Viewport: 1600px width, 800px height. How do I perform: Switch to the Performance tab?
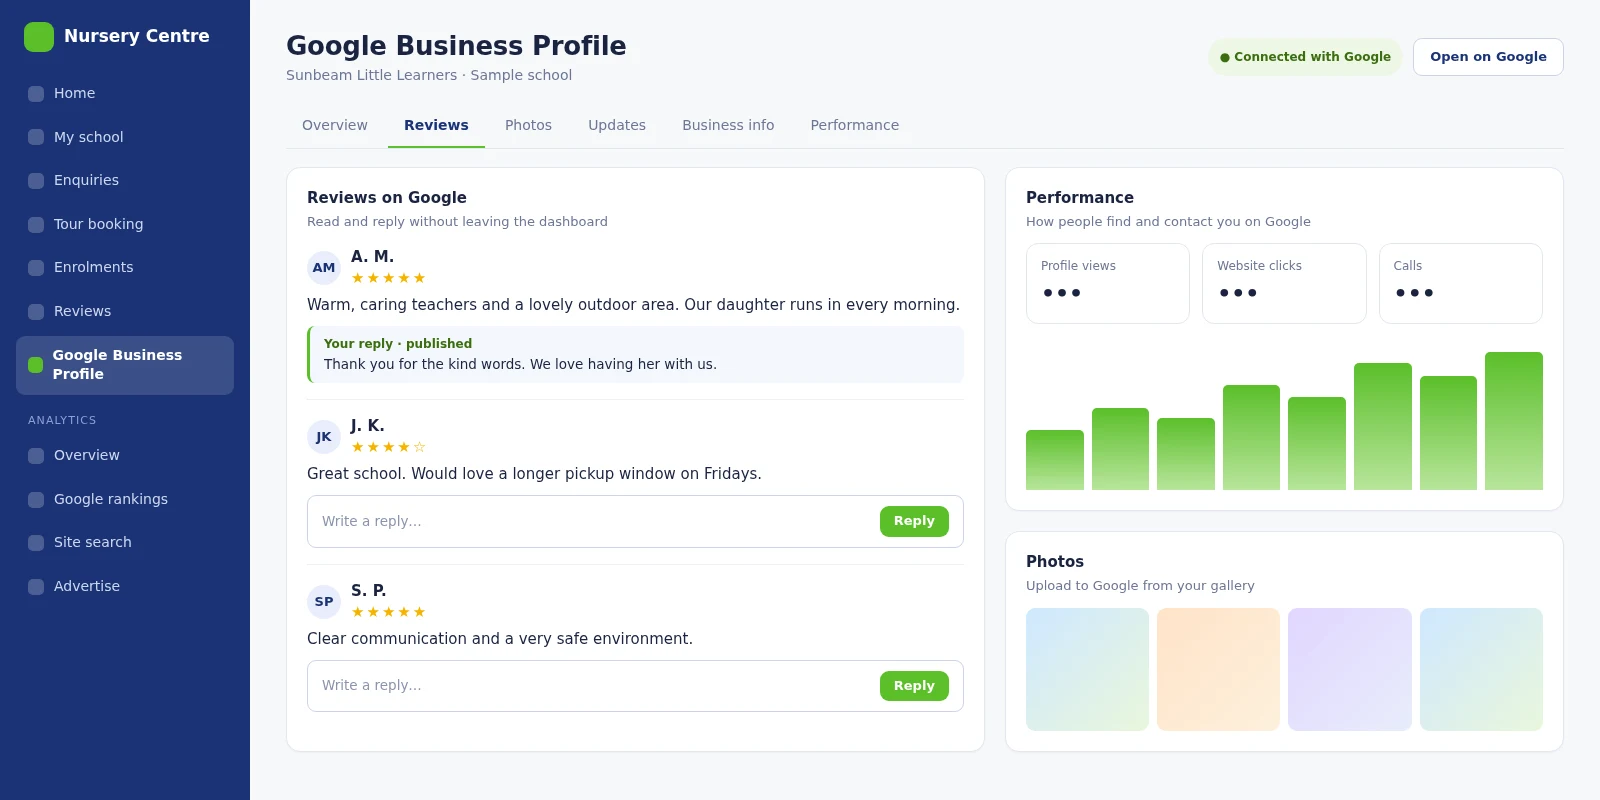855,125
